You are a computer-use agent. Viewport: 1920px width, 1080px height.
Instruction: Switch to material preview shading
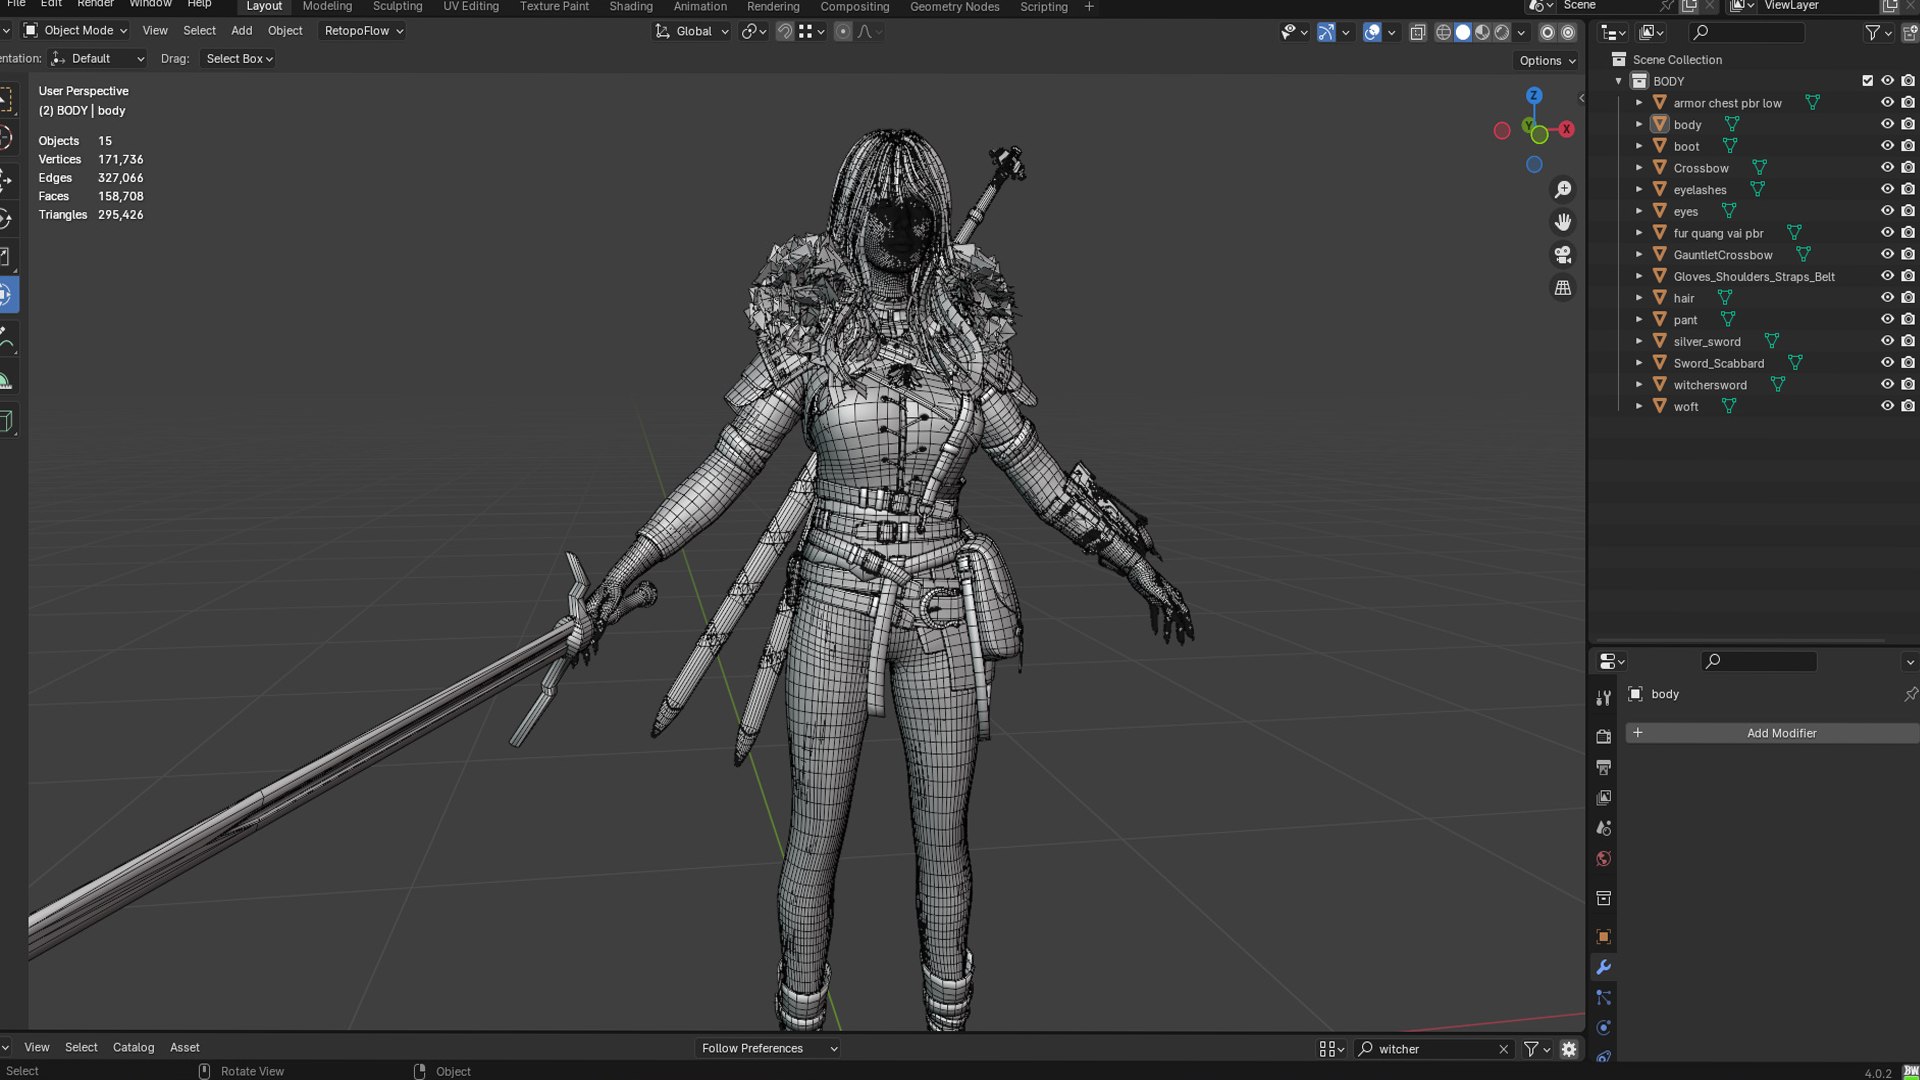pyautogui.click(x=1482, y=32)
